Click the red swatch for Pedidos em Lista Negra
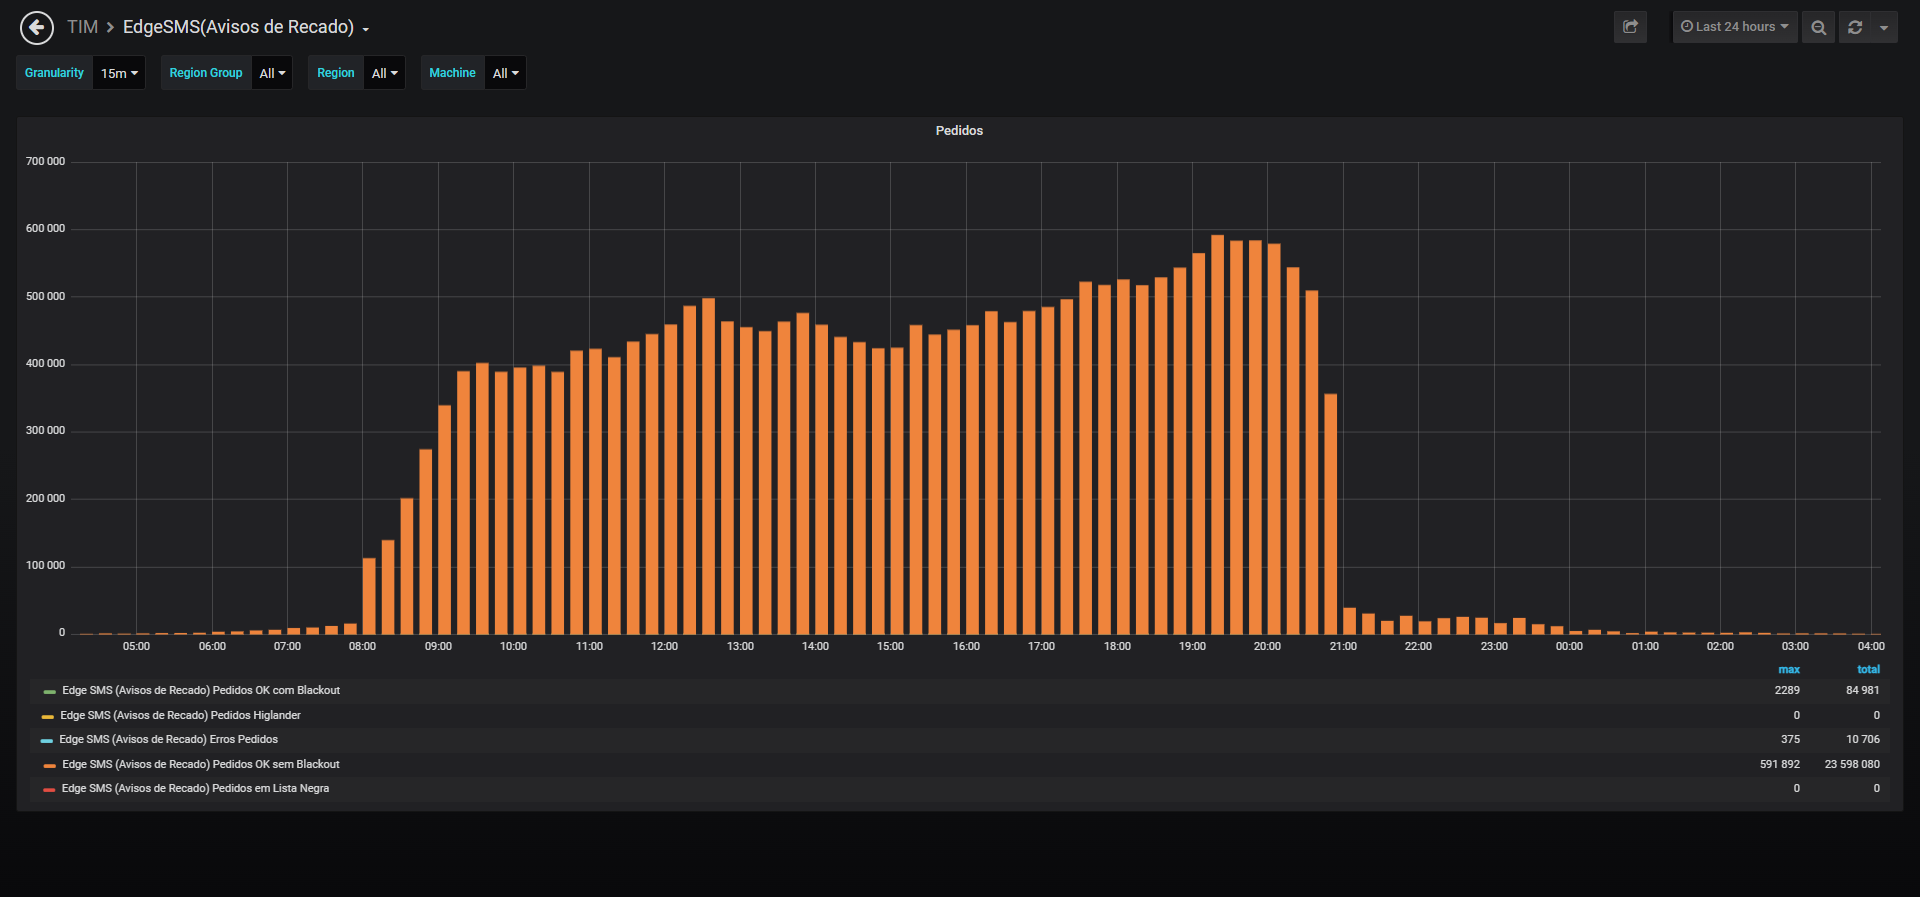1920x897 pixels. tap(49, 789)
